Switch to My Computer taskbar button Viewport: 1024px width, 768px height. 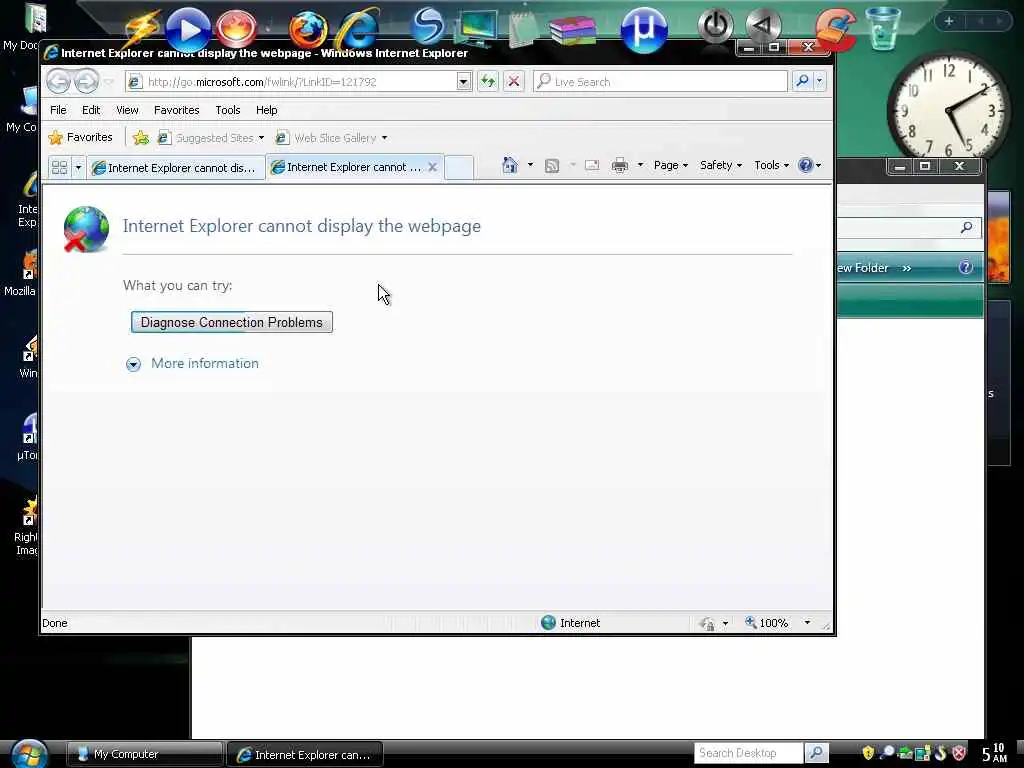coord(145,754)
